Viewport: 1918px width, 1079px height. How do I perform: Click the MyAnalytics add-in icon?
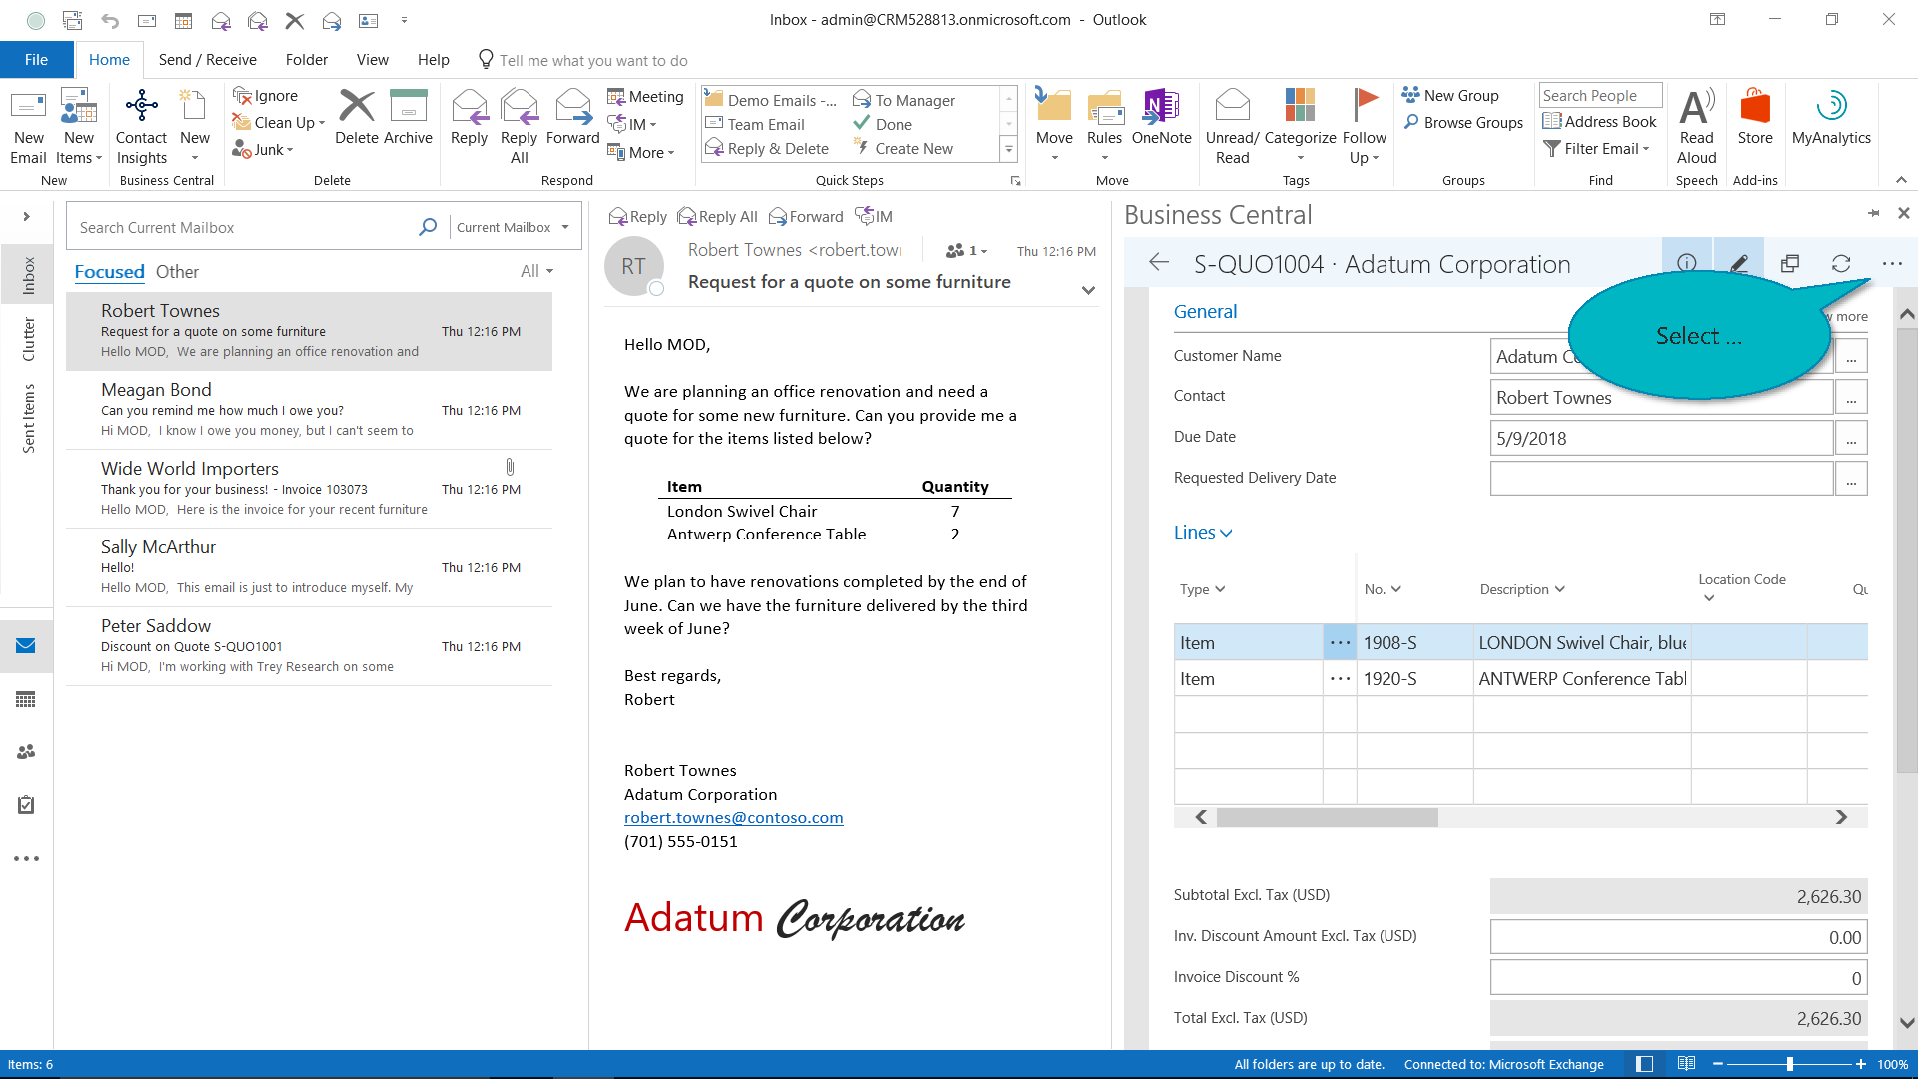1830,106
